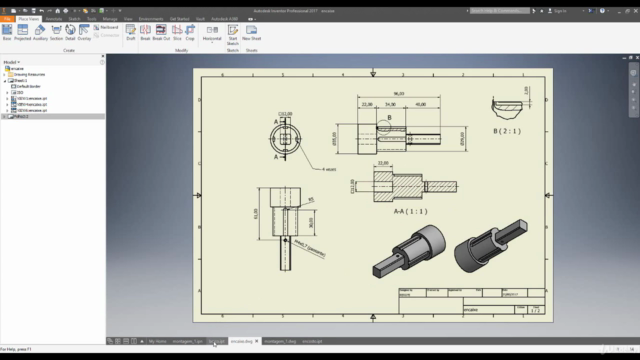Screen dimensions: 640x360
Task: Open the Vault ribbon tab
Action: click(200, 19)
